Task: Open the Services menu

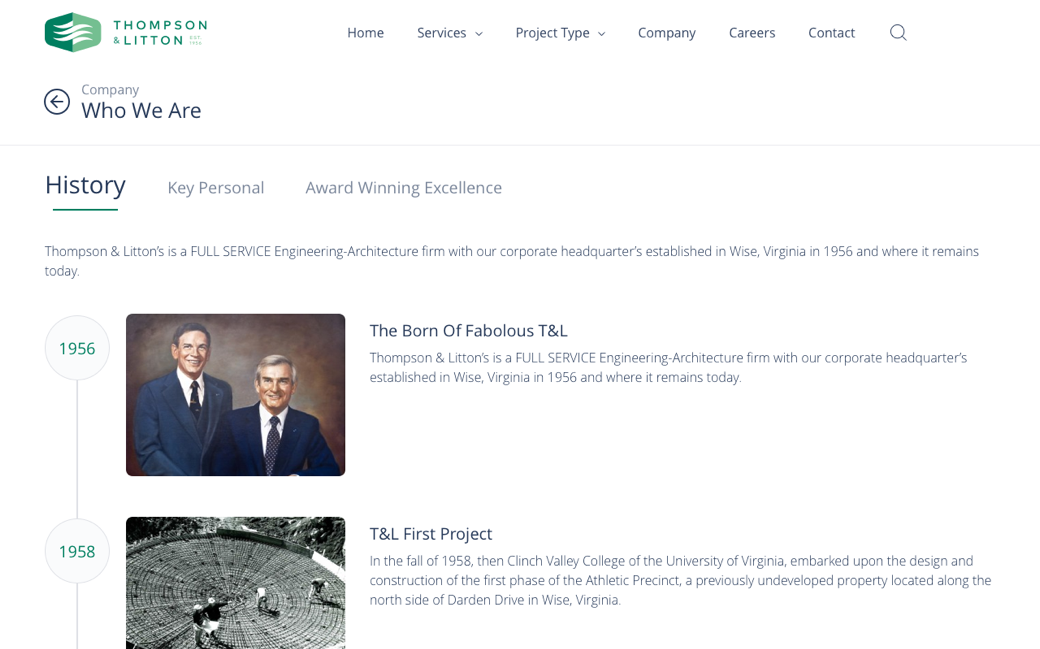Action: pyautogui.click(x=442, y=33)
